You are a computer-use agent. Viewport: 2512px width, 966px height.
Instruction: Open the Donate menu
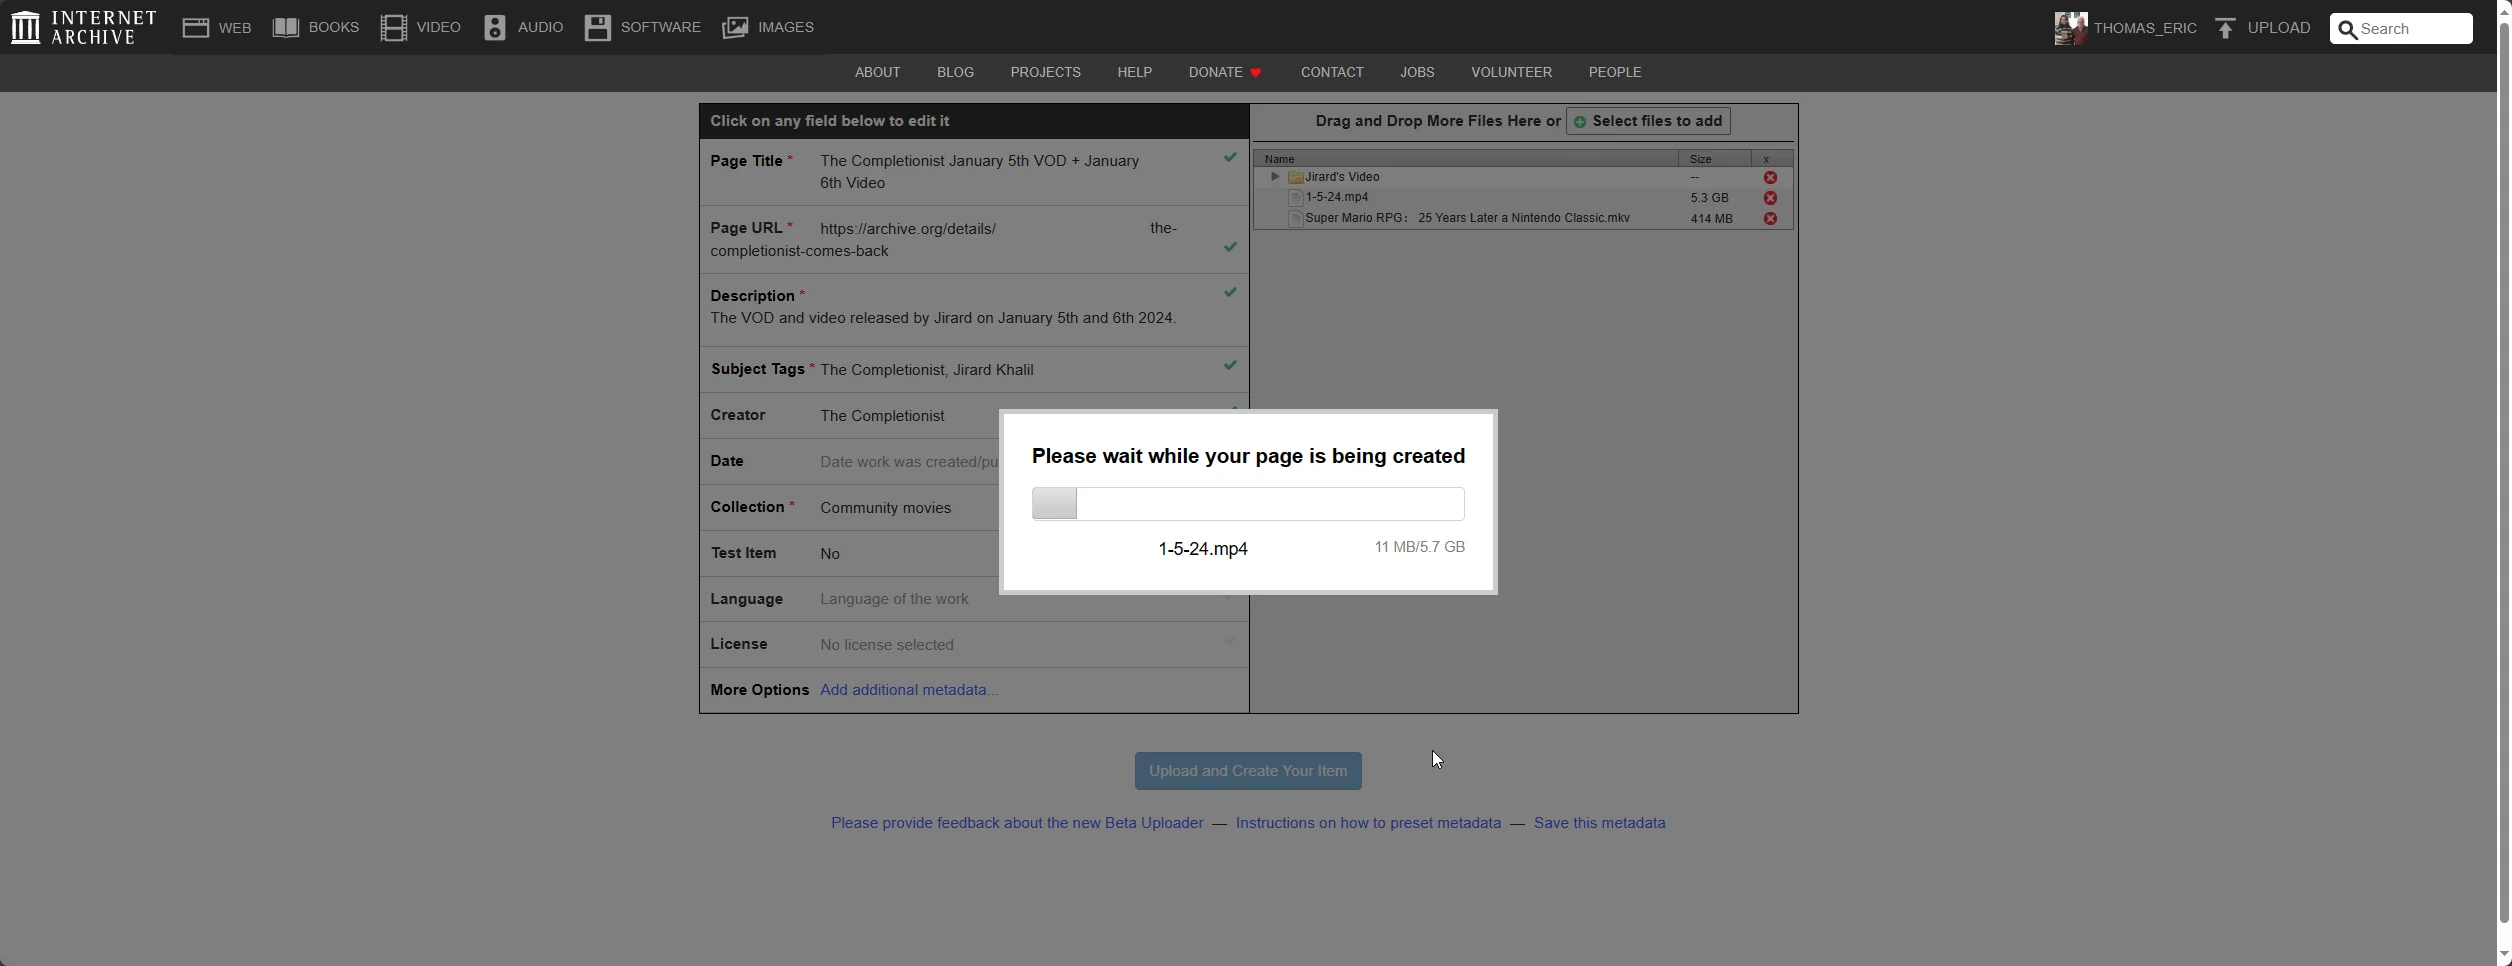[x=1225, y=73]
